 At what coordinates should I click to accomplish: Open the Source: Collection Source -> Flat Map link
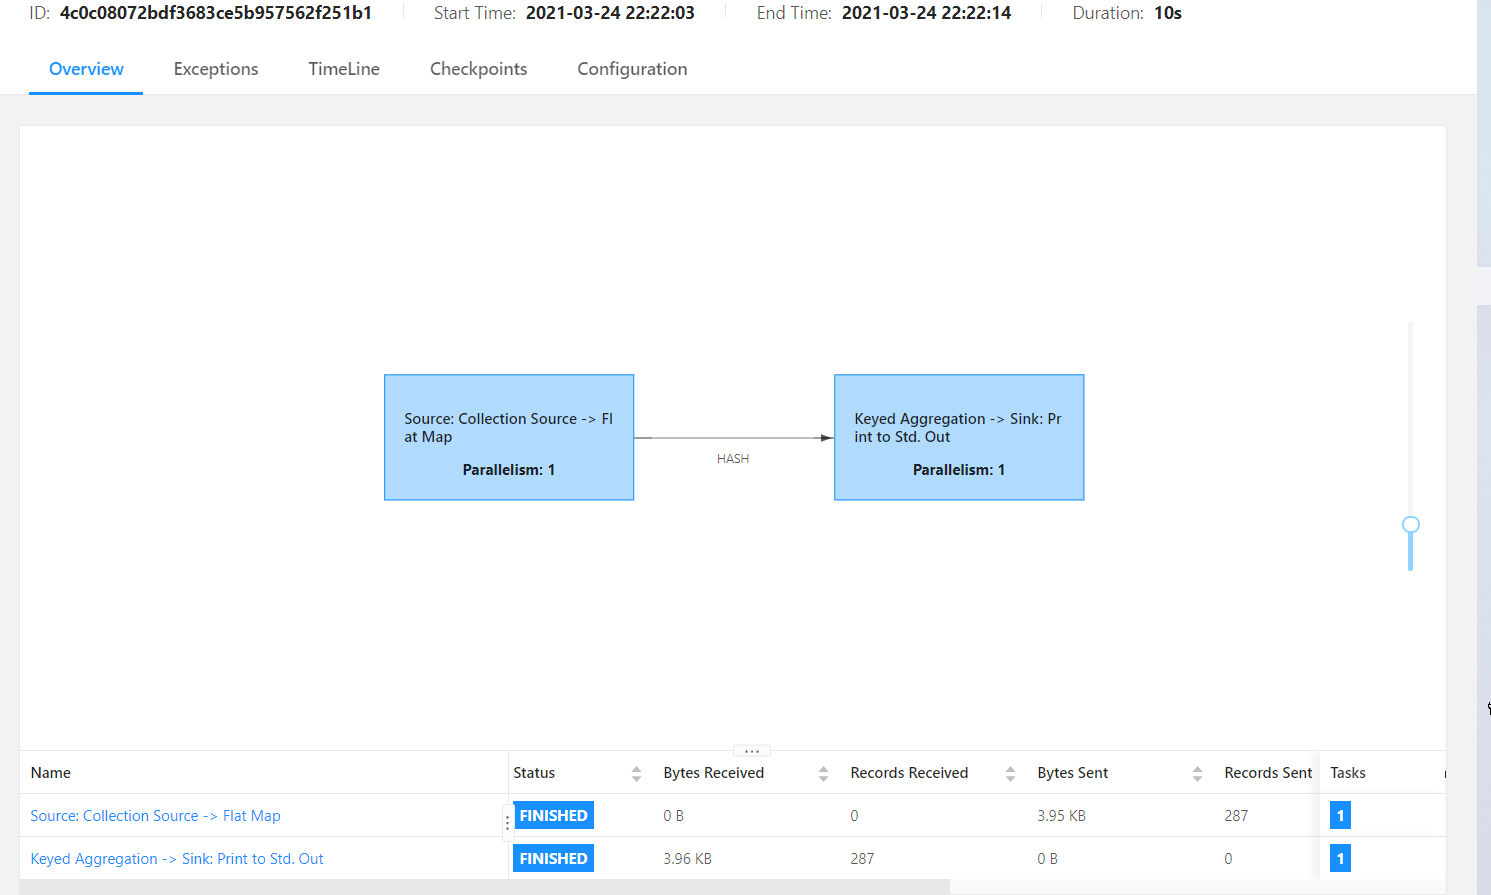[x=155, y=816]
